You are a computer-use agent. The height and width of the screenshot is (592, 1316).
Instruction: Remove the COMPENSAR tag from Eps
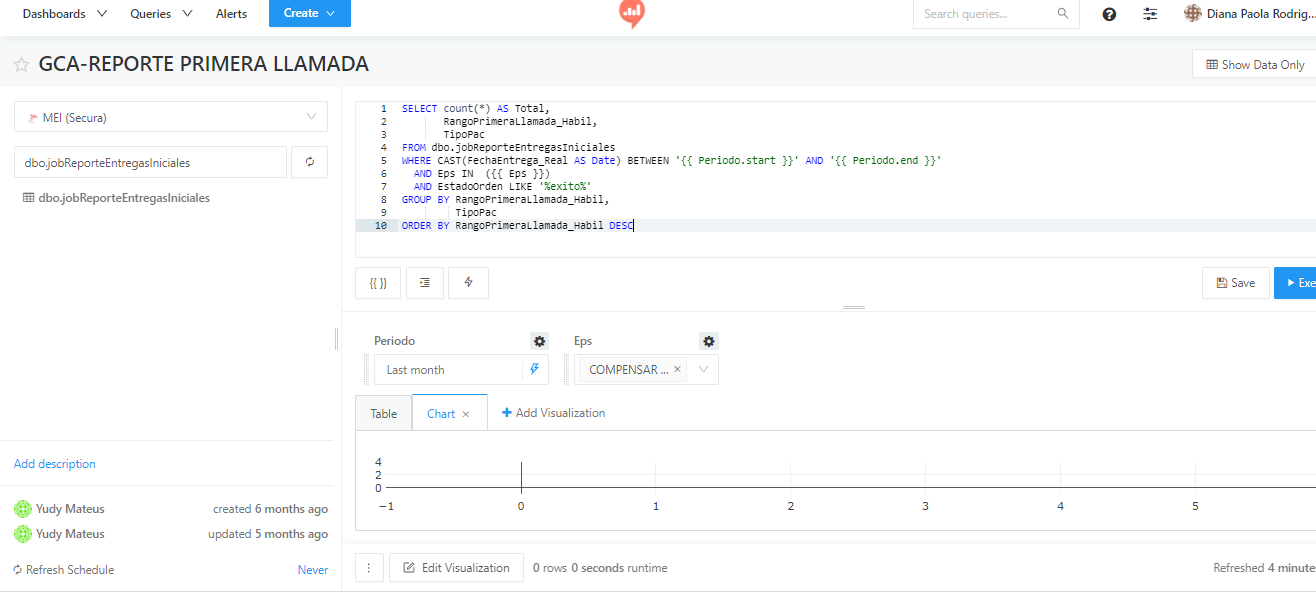(677, 369)
